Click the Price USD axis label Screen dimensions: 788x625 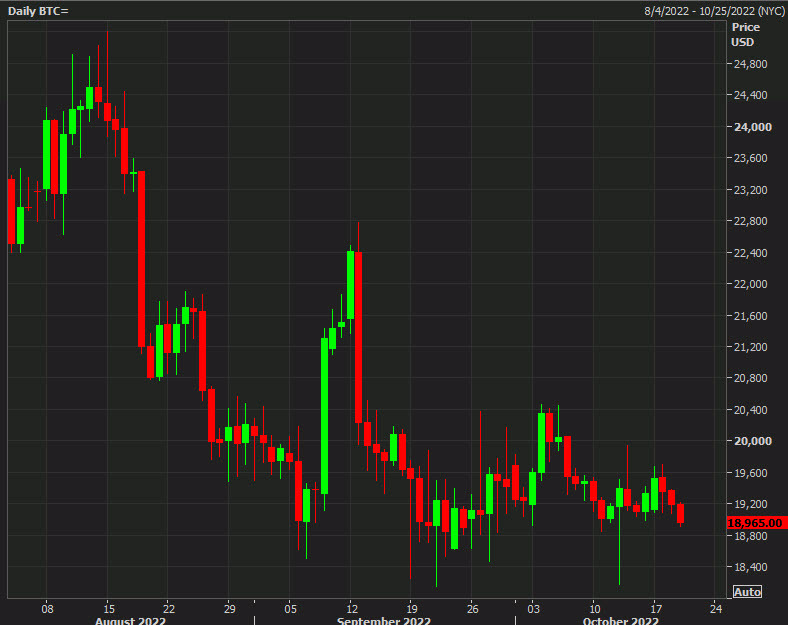point(743,35)
